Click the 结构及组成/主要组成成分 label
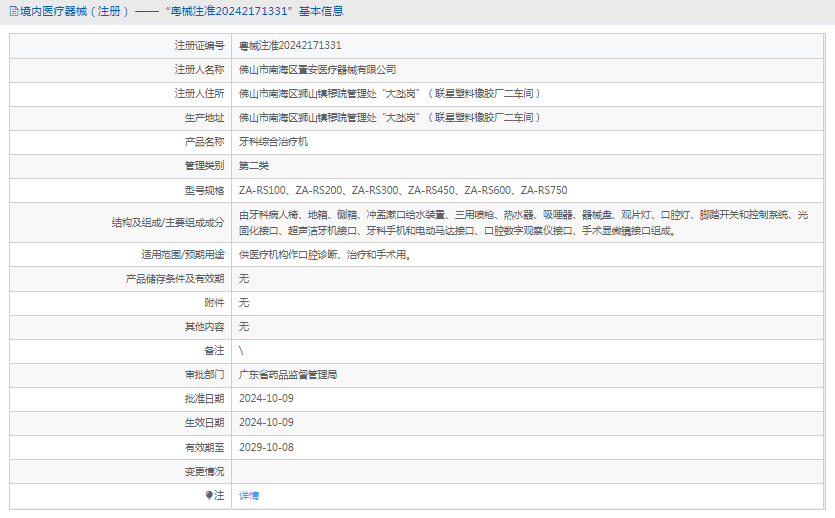Screen dimensions: 835x518 click(168, 223)
